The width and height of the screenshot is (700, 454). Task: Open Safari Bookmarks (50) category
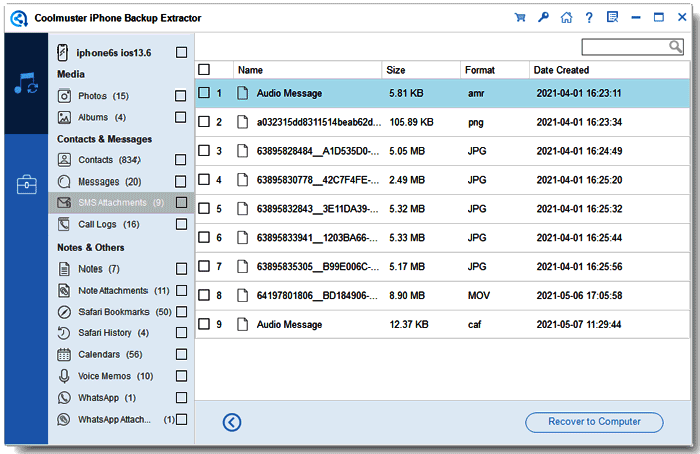point(125,312)
